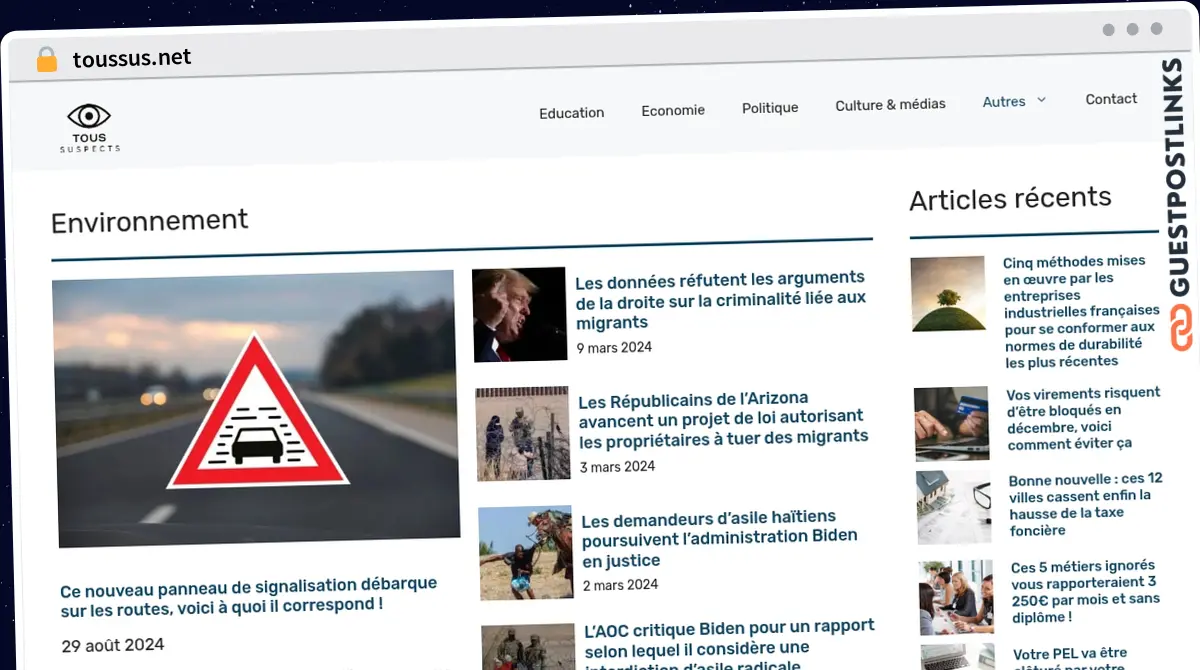1200x670 pixels.
Task: Click the Tous Suspects eye logo
Action: click(89, 128)
